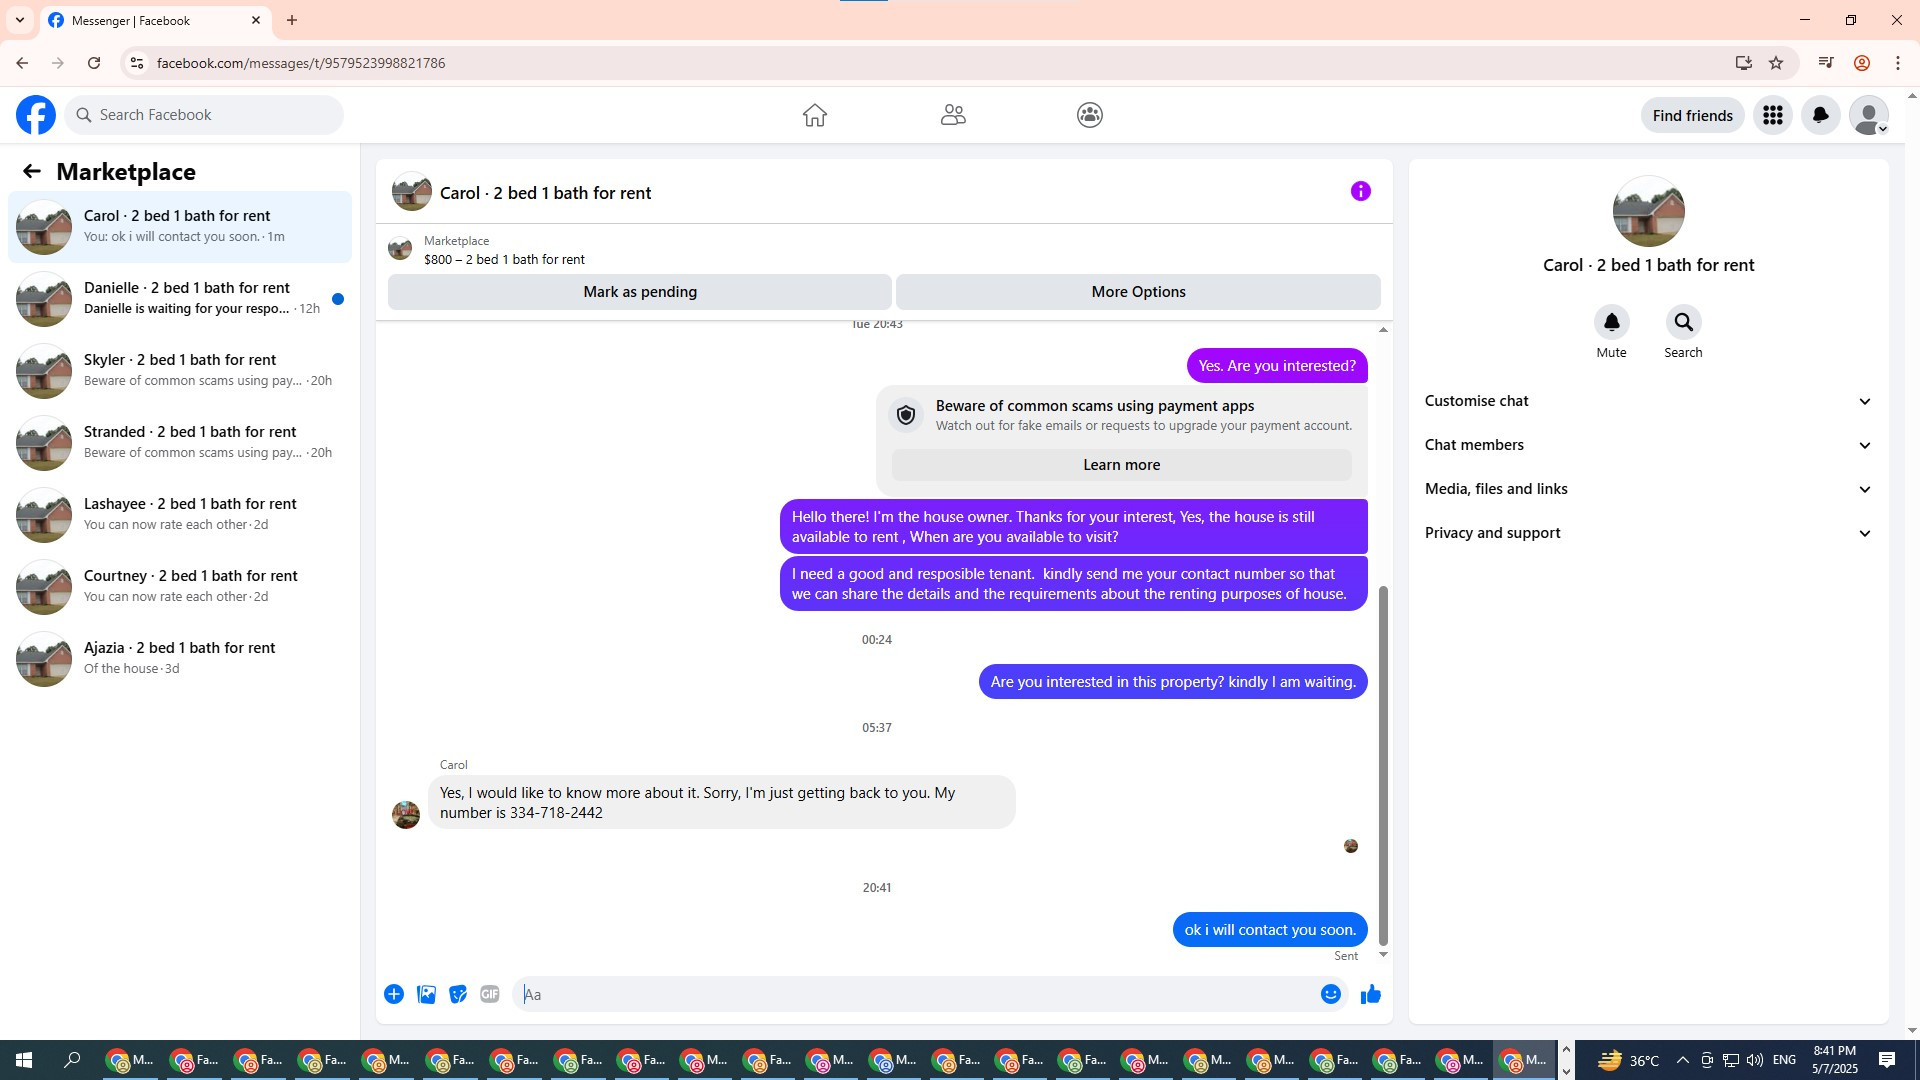Mute the conversation with bell icon
Image resolution: width=1920 pixels, height=1080 pixels.
1611,322
